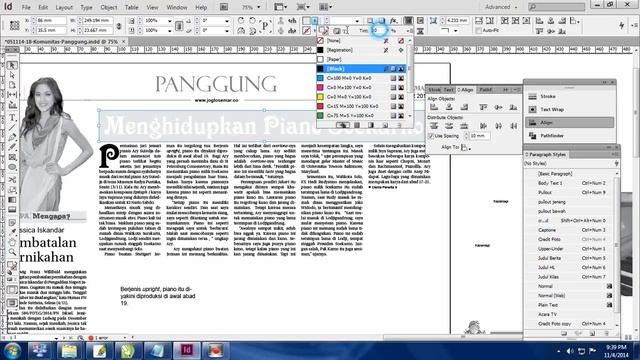Screen dimensions: 640x360
Task: Open the corner options shape dropdown
Action: [x=456, y=31]
